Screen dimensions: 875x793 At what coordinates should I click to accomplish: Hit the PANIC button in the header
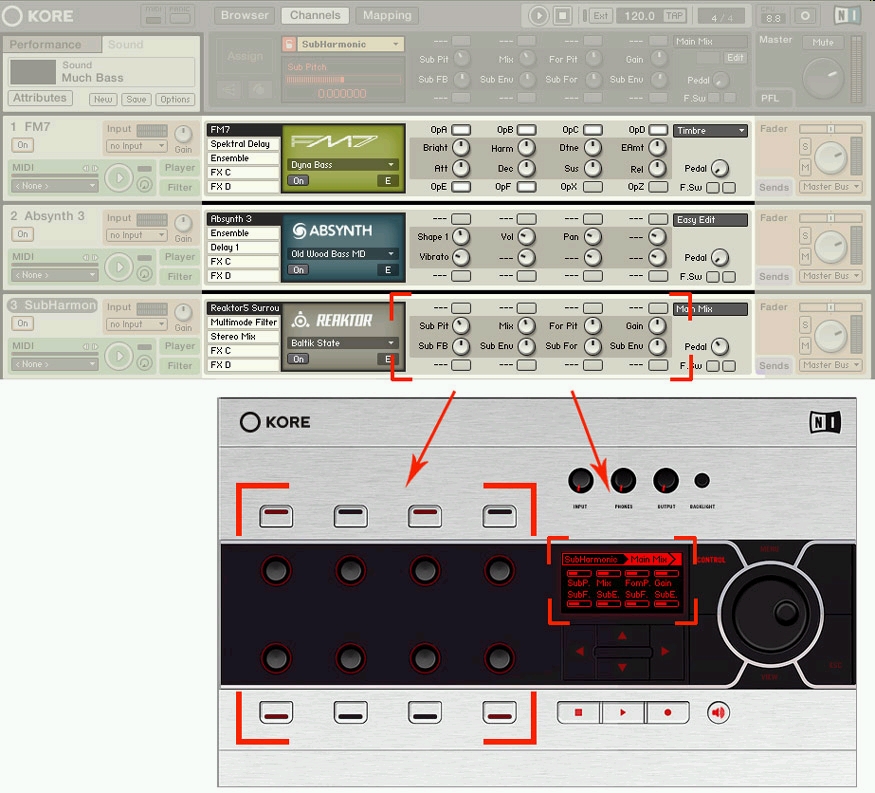coord(180,16)
